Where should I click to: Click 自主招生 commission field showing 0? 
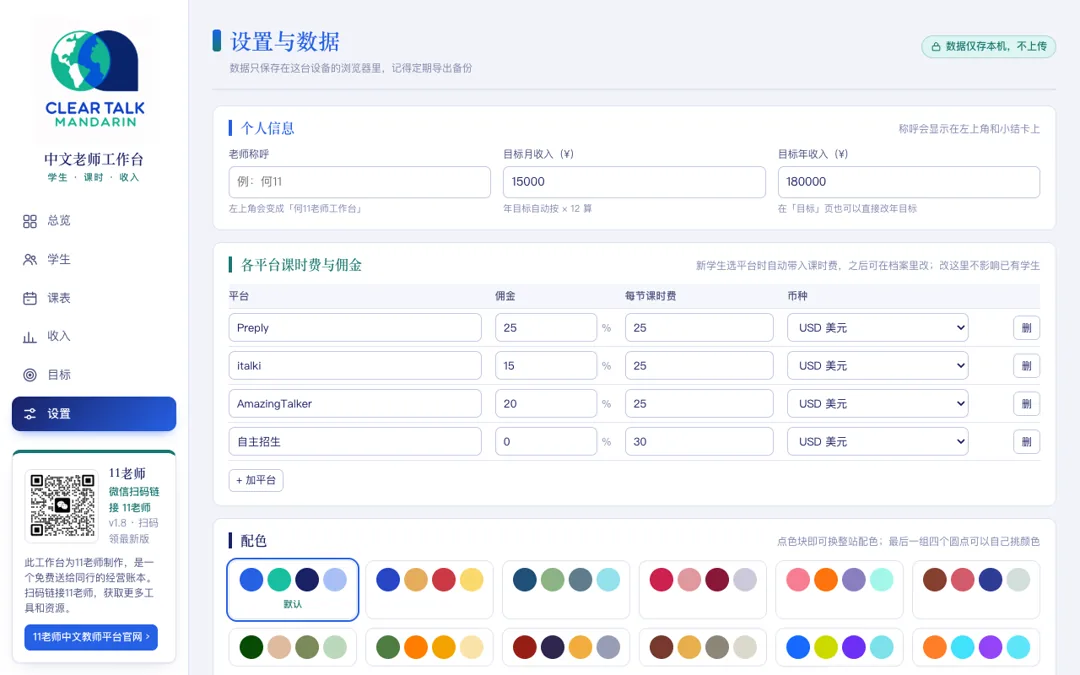point(546,442)
